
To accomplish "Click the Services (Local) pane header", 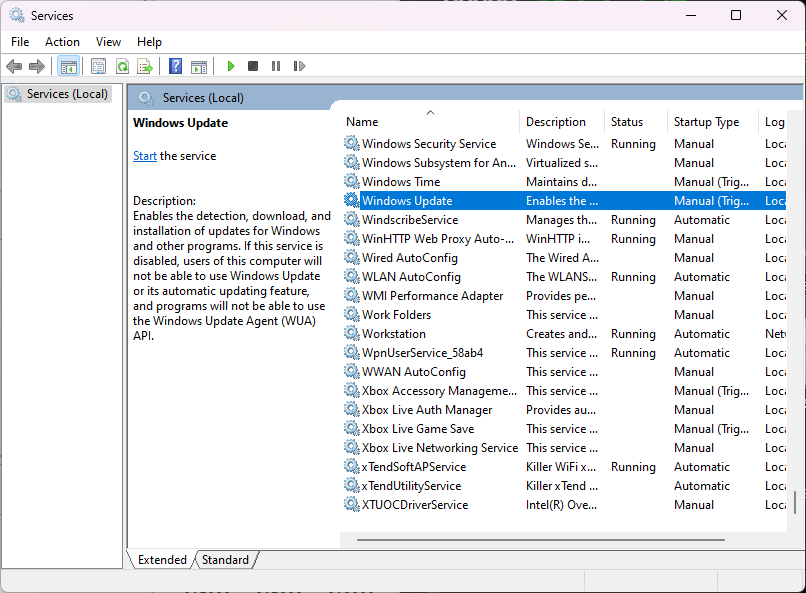I will coord(203,98).
